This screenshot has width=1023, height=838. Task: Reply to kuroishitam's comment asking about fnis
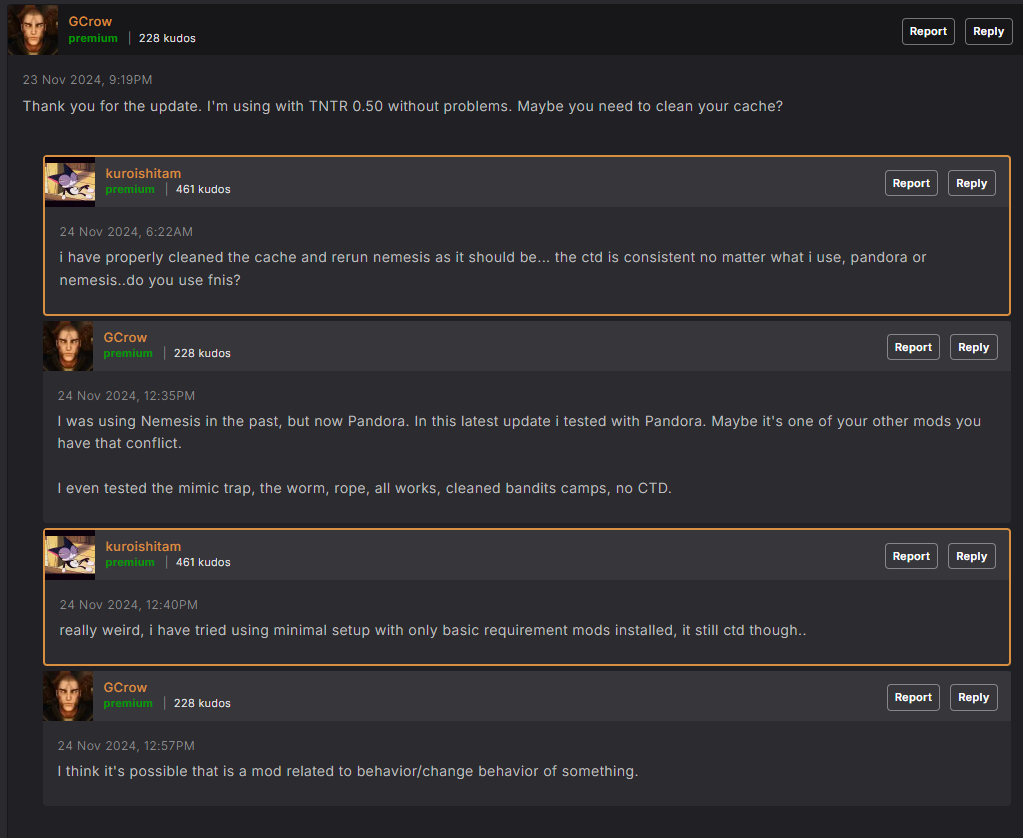(971, 183)
